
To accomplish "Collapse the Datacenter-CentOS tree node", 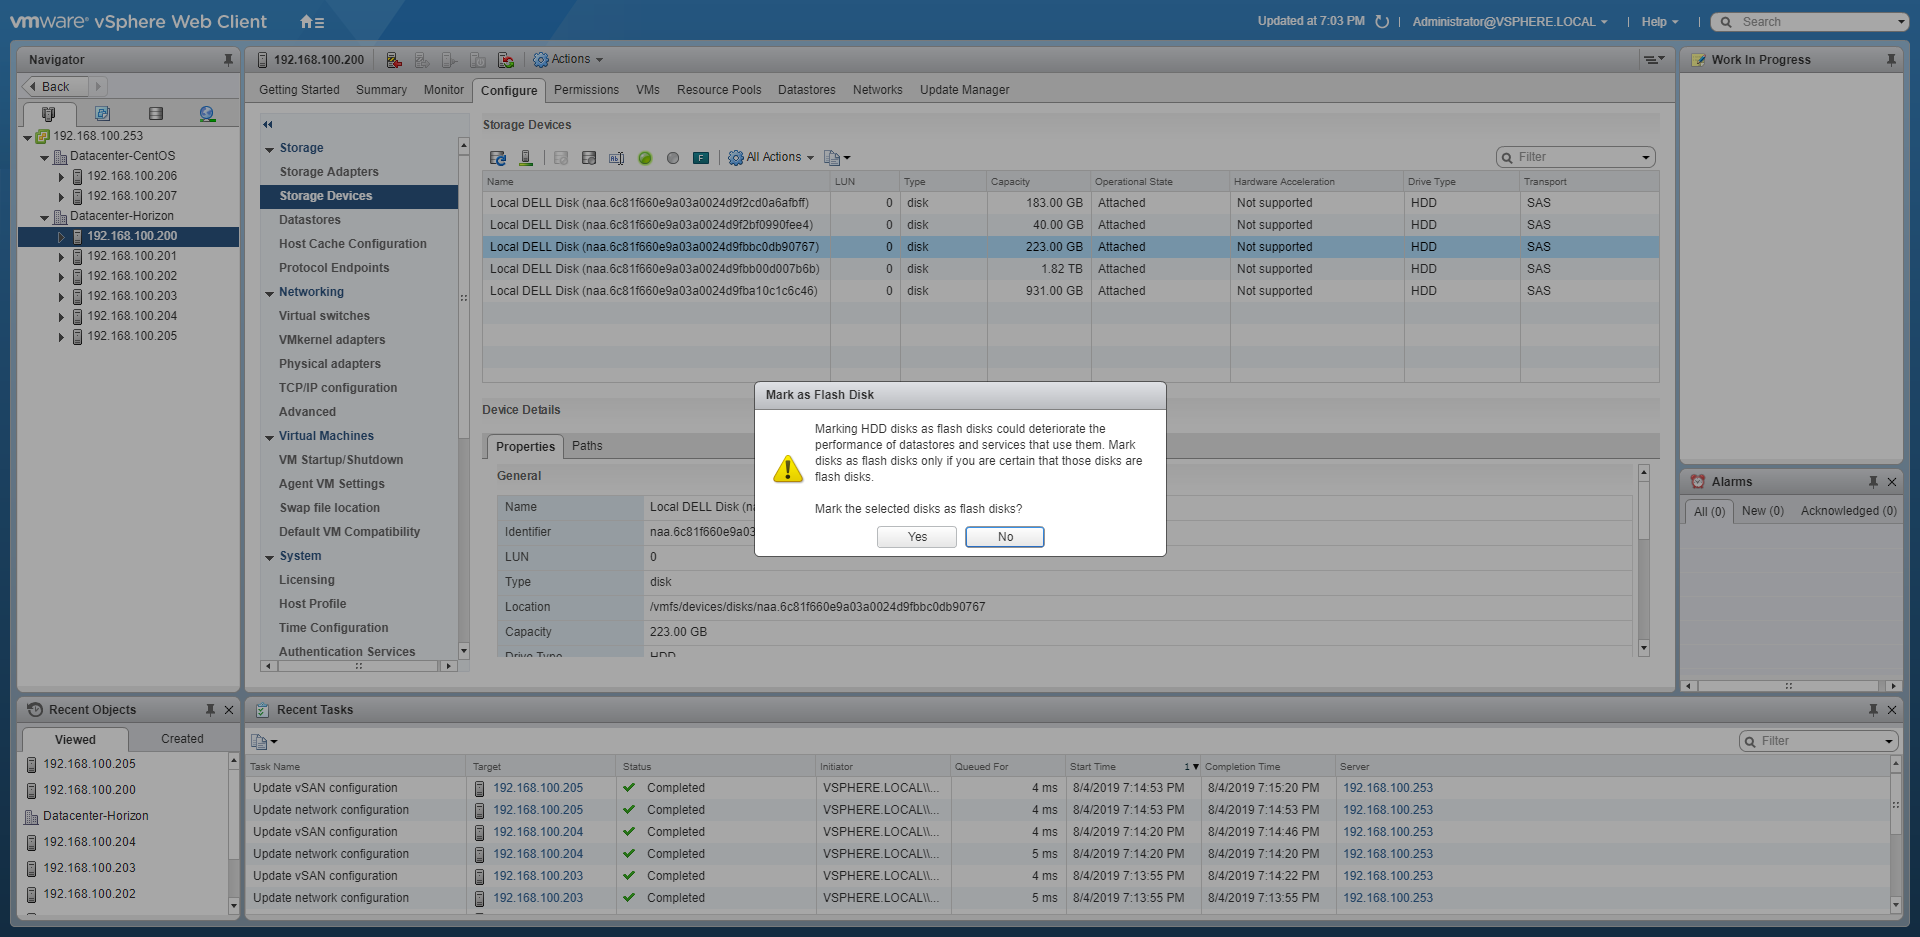I will [x=44, y=157].
